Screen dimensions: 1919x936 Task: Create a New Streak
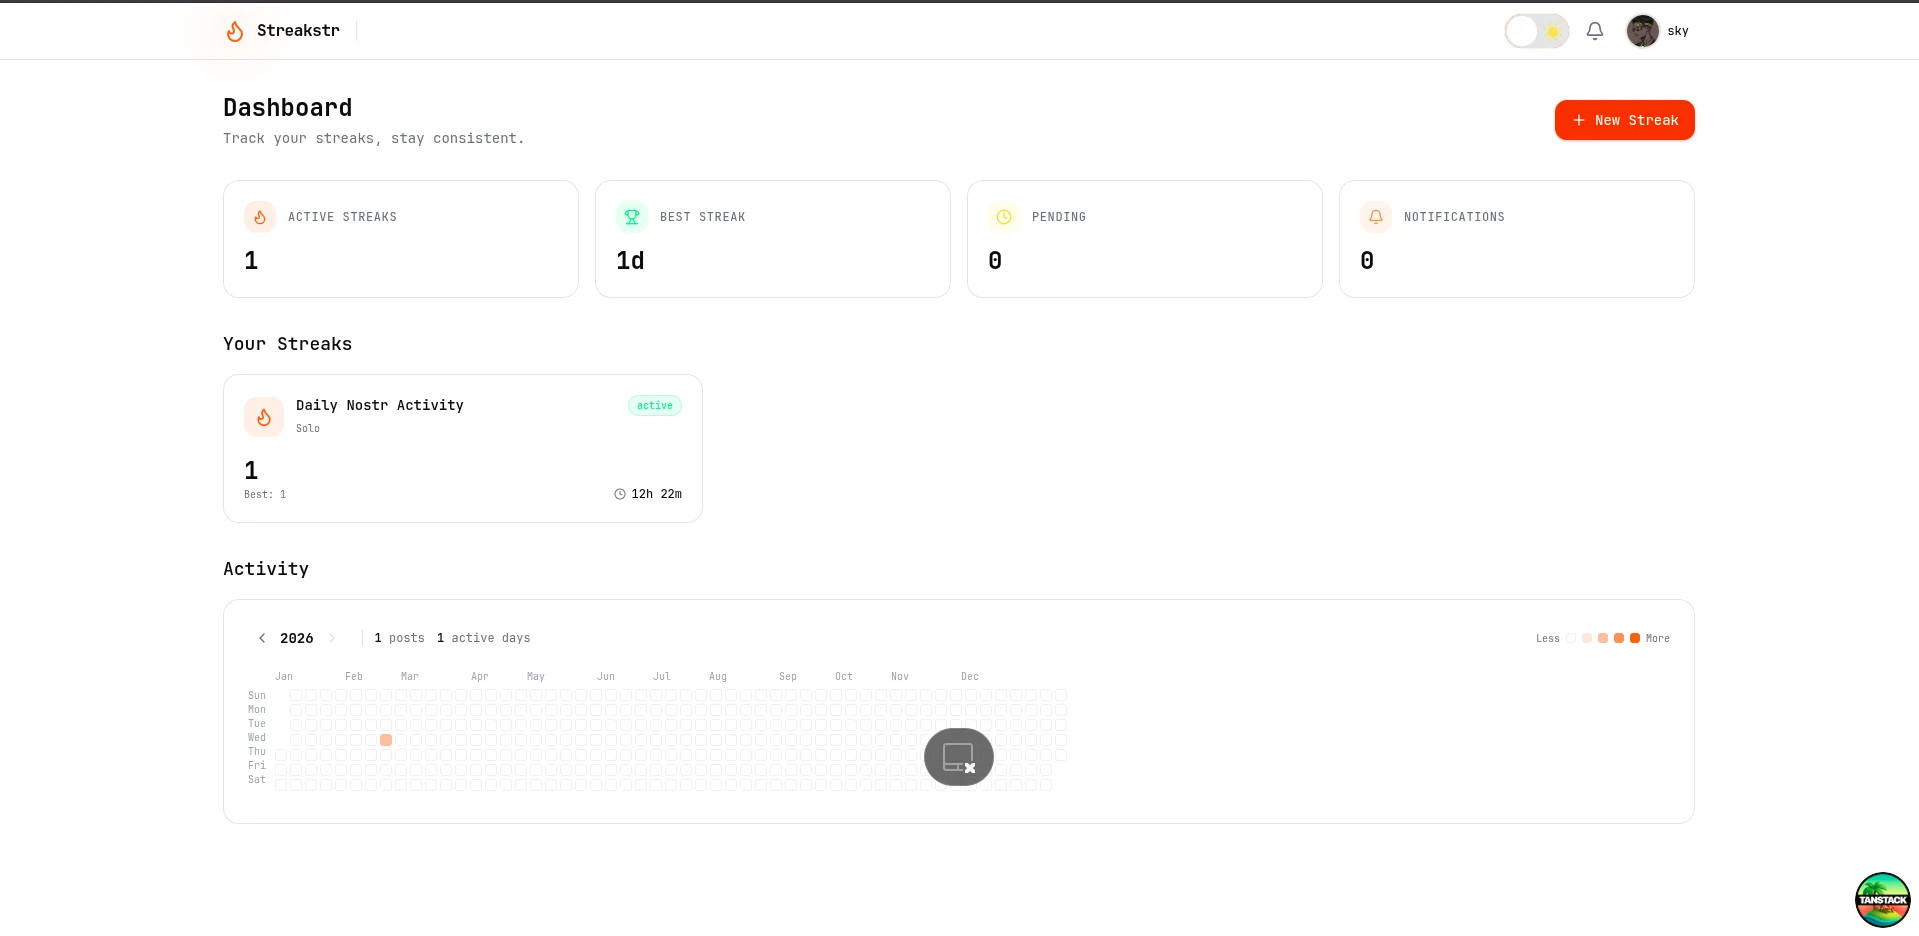(x=1624, y=120)
